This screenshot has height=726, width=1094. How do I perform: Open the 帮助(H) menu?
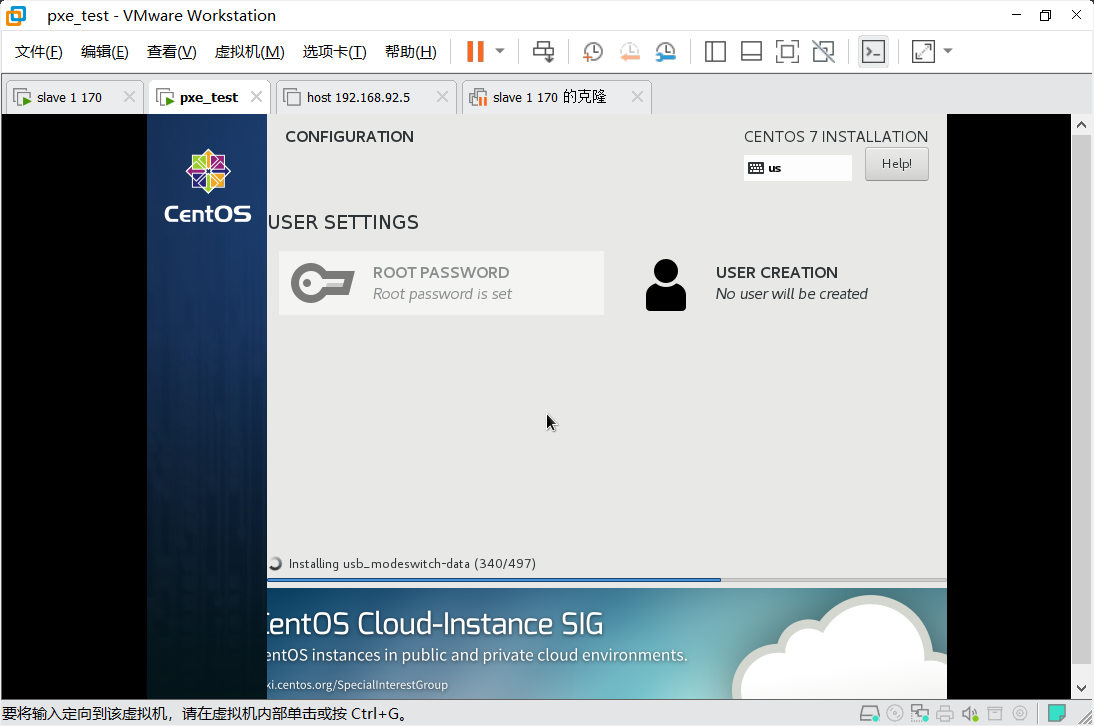click(411, 52)
